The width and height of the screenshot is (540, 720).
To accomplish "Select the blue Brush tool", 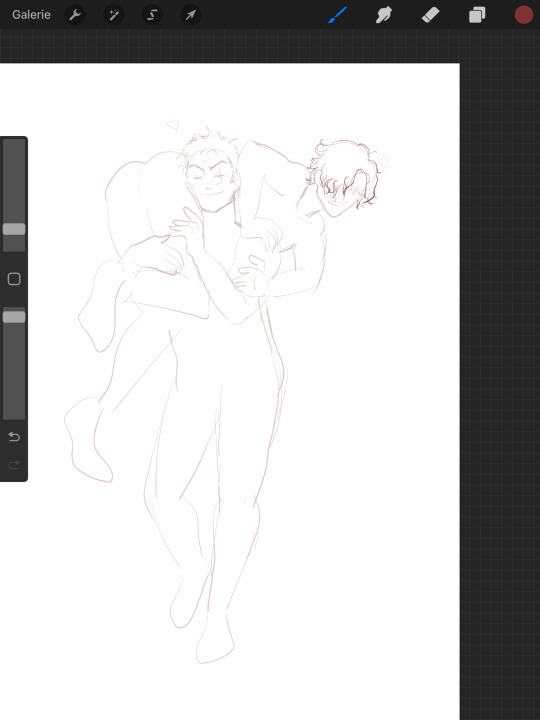I will pos(338,15).
